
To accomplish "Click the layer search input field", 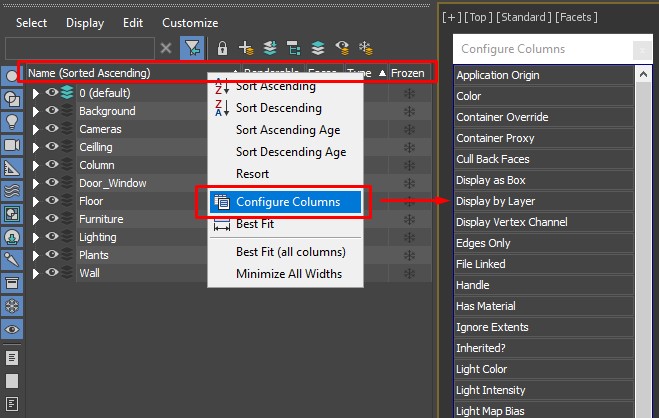I will [x=80, y=48].
